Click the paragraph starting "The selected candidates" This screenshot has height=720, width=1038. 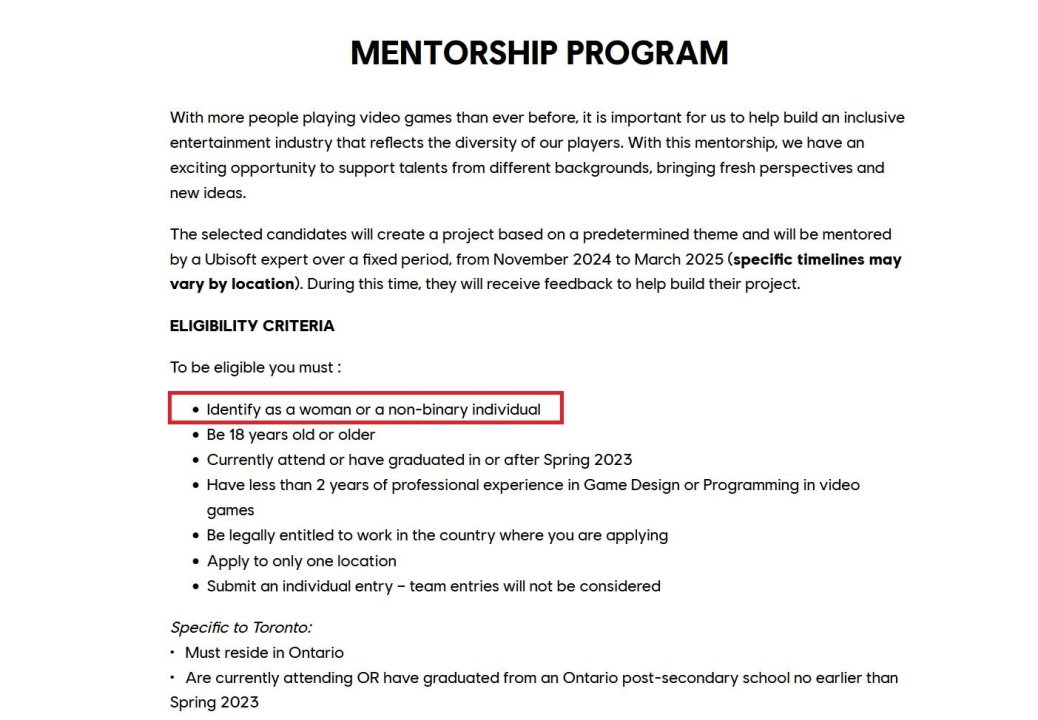[x=535, y=259]
